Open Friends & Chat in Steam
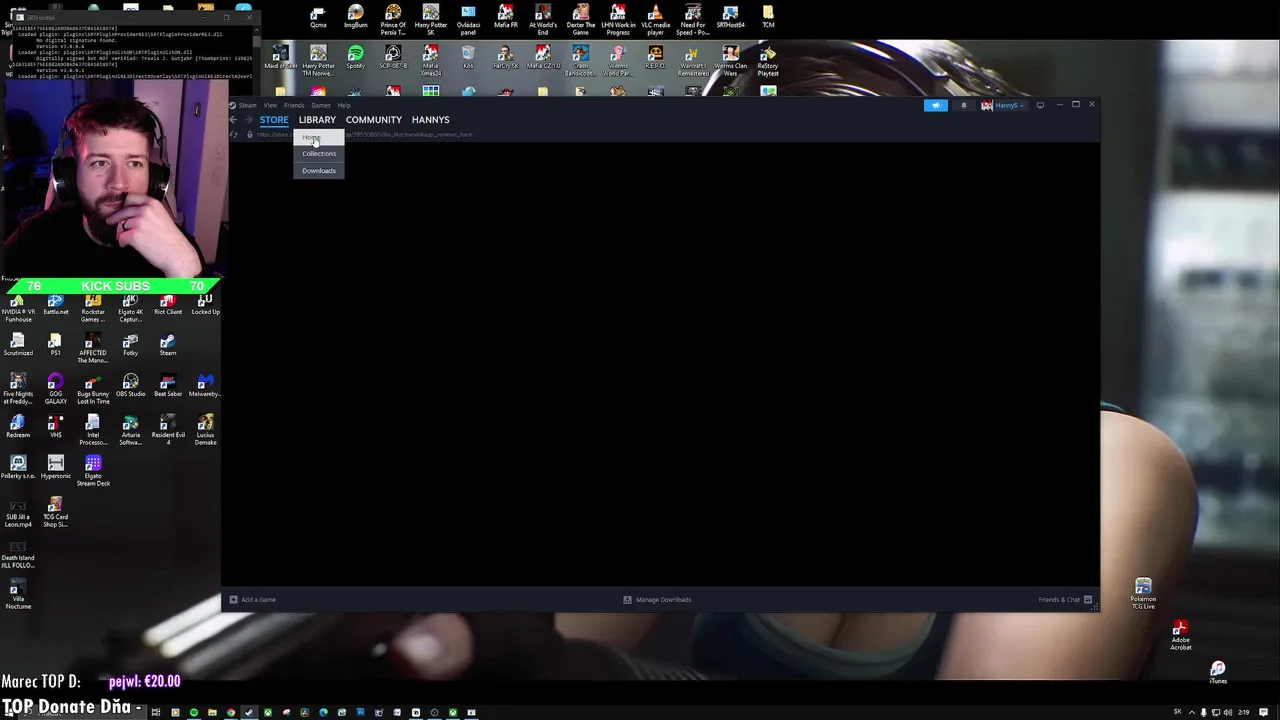Image resolution: width=1280 pixels, height=720 pixels. coord(1065,600)
